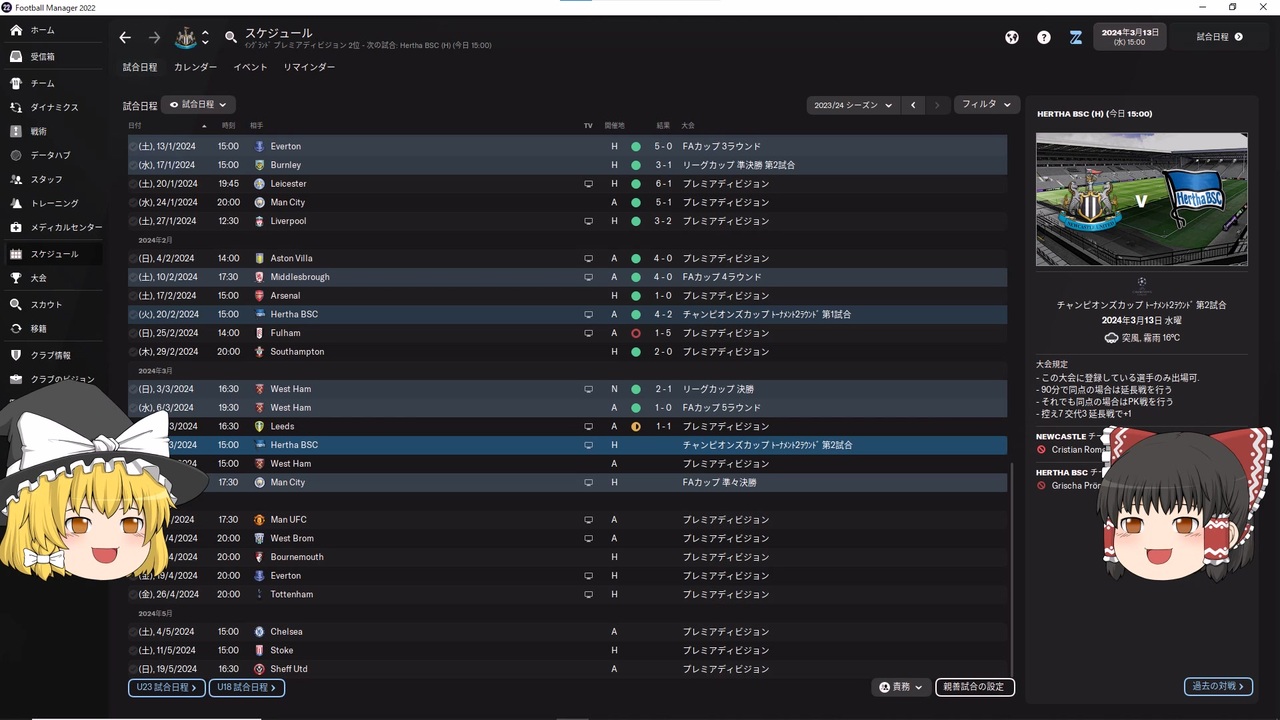The height and width of the screenshot is (720, 1280).
Task: Go to the previous season with the left chevron
Action: (913, 105)
